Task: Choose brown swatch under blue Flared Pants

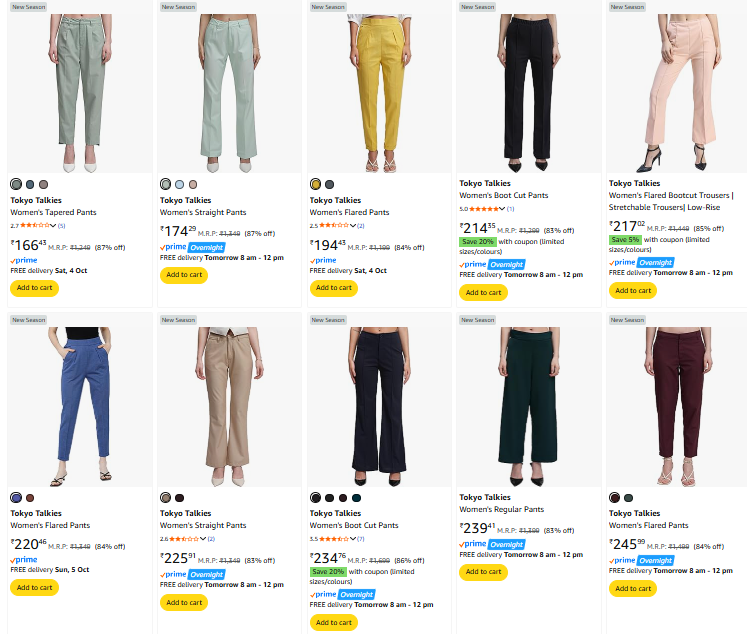Action: 30,497
